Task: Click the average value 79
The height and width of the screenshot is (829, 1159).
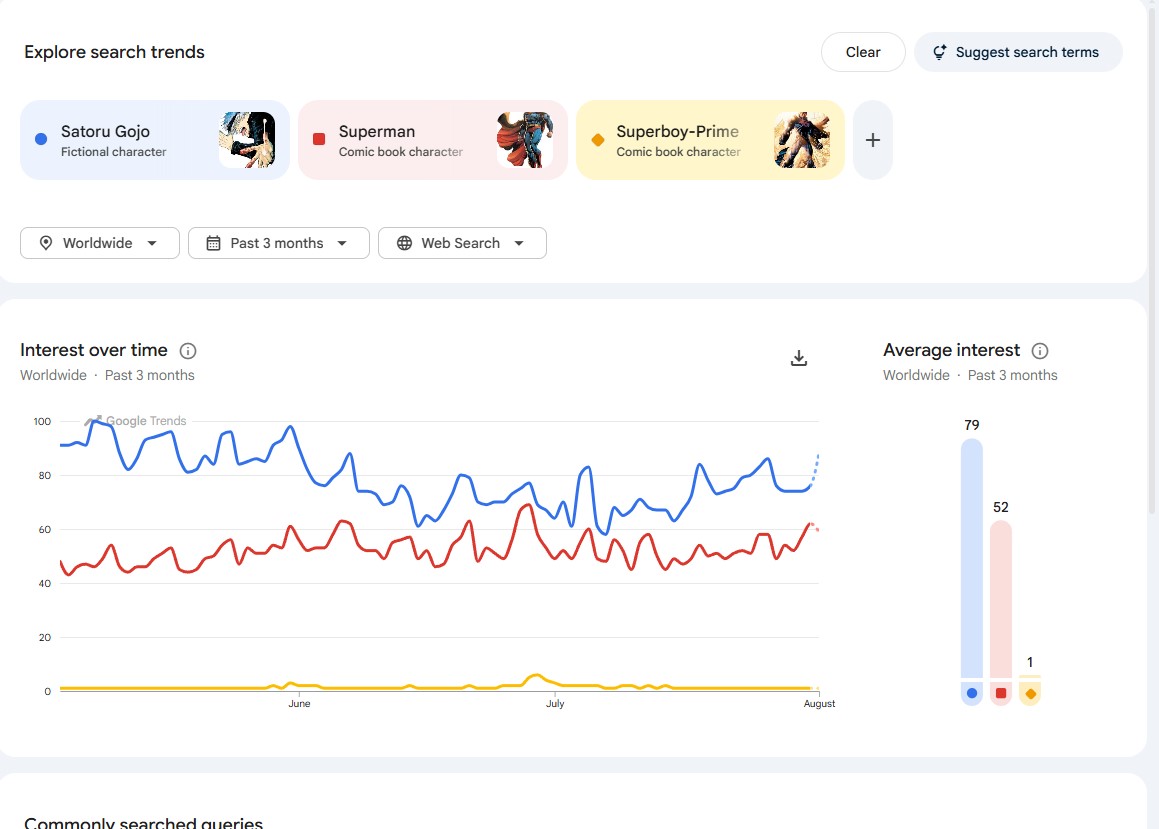Action: (x=972, y=425)
